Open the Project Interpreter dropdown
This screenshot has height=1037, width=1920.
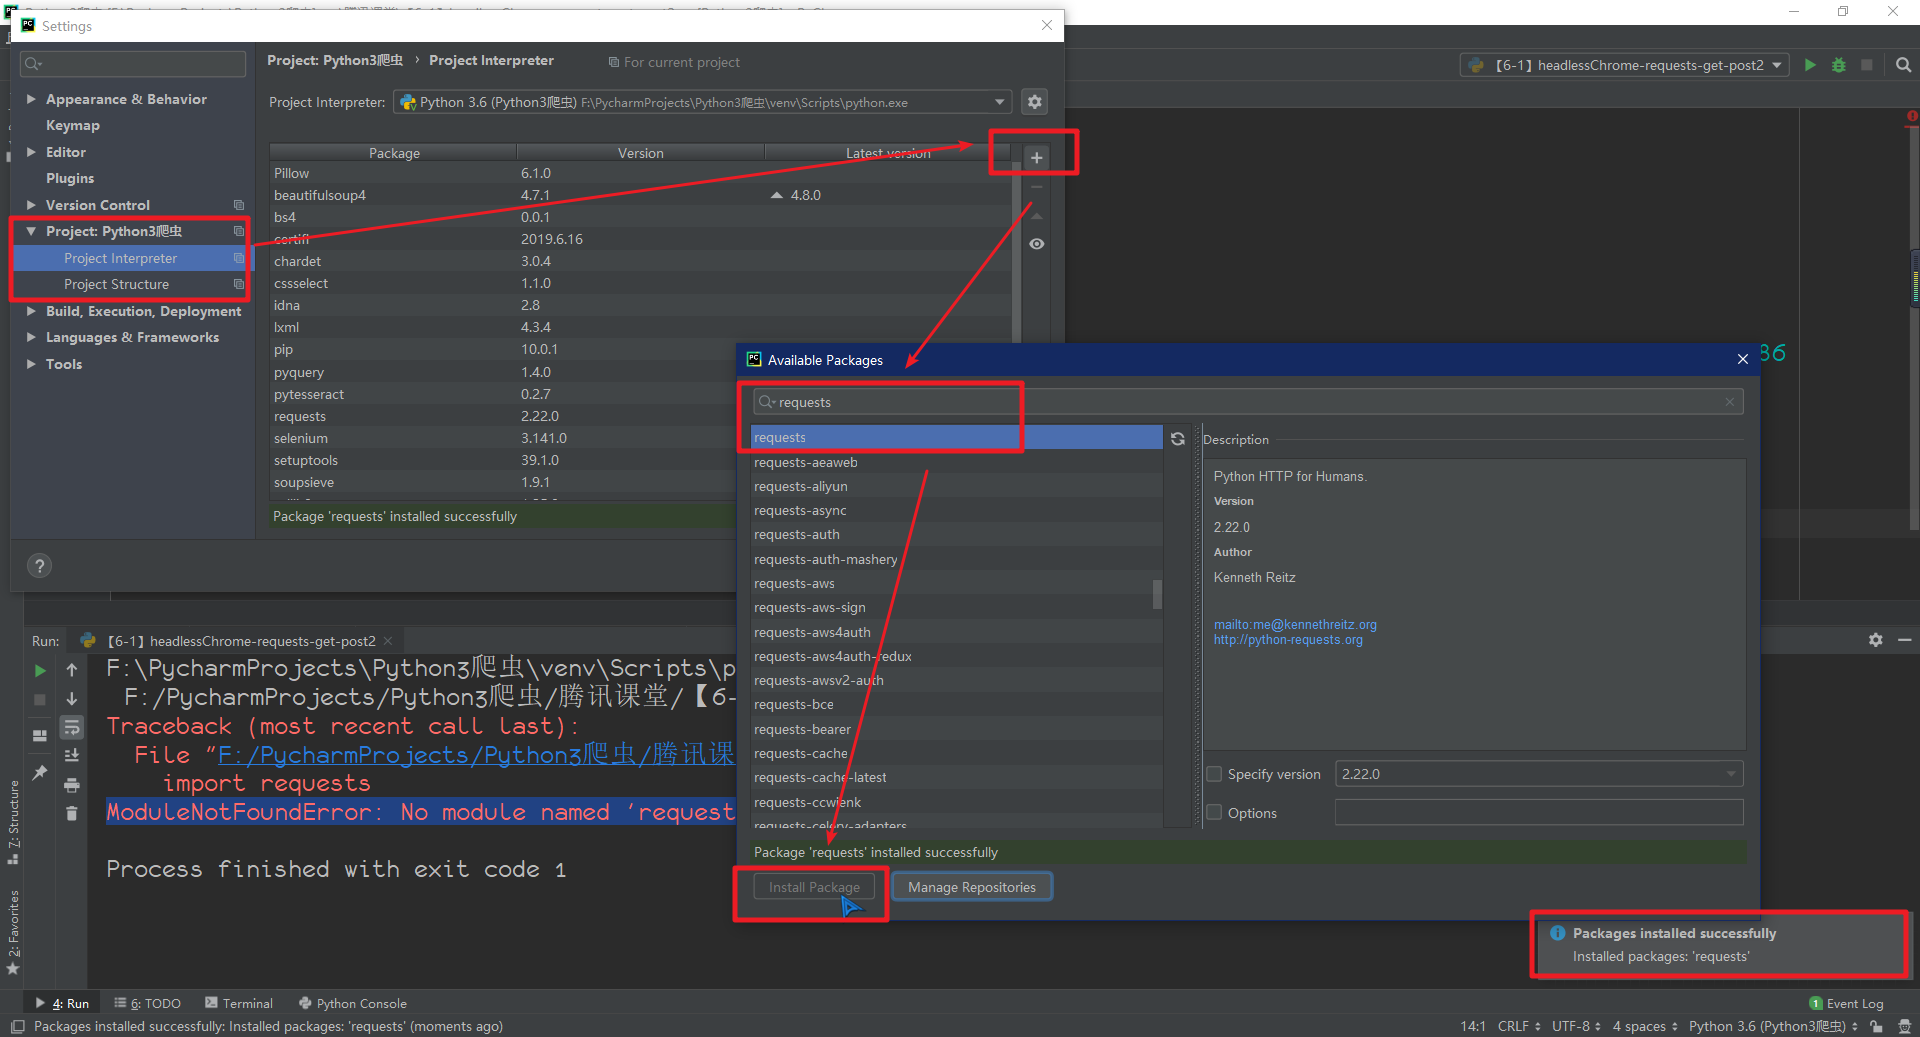click(703, 102)
